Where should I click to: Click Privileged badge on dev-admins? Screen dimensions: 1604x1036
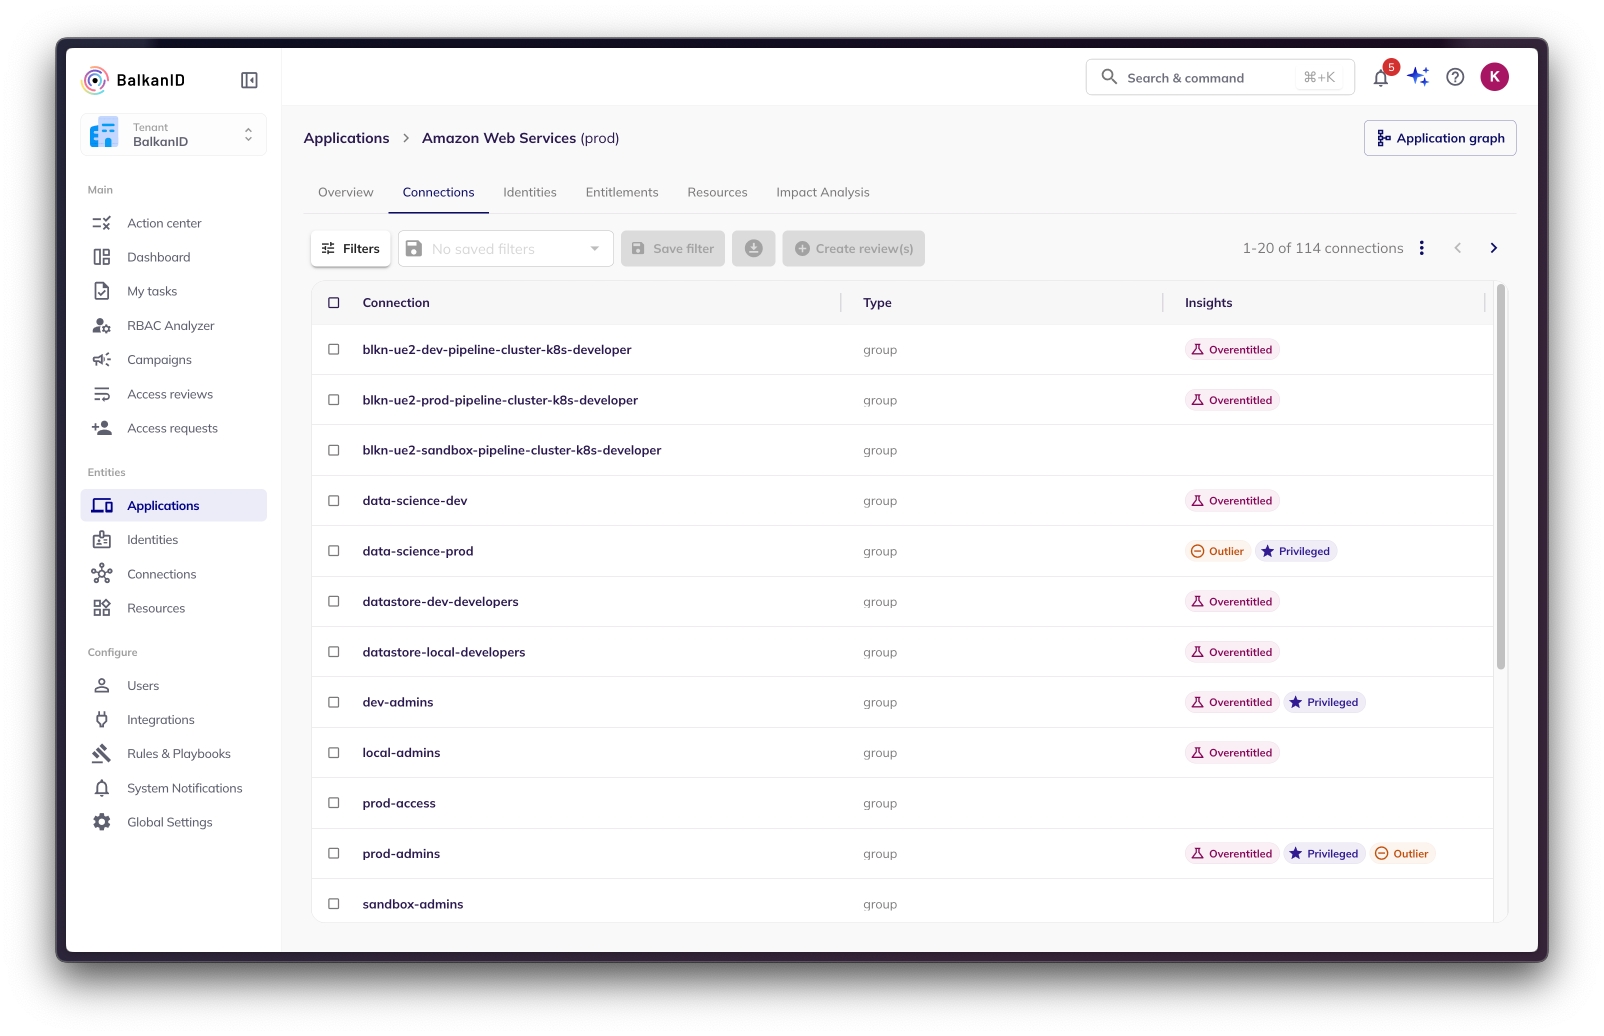[x=1324, y=702]
